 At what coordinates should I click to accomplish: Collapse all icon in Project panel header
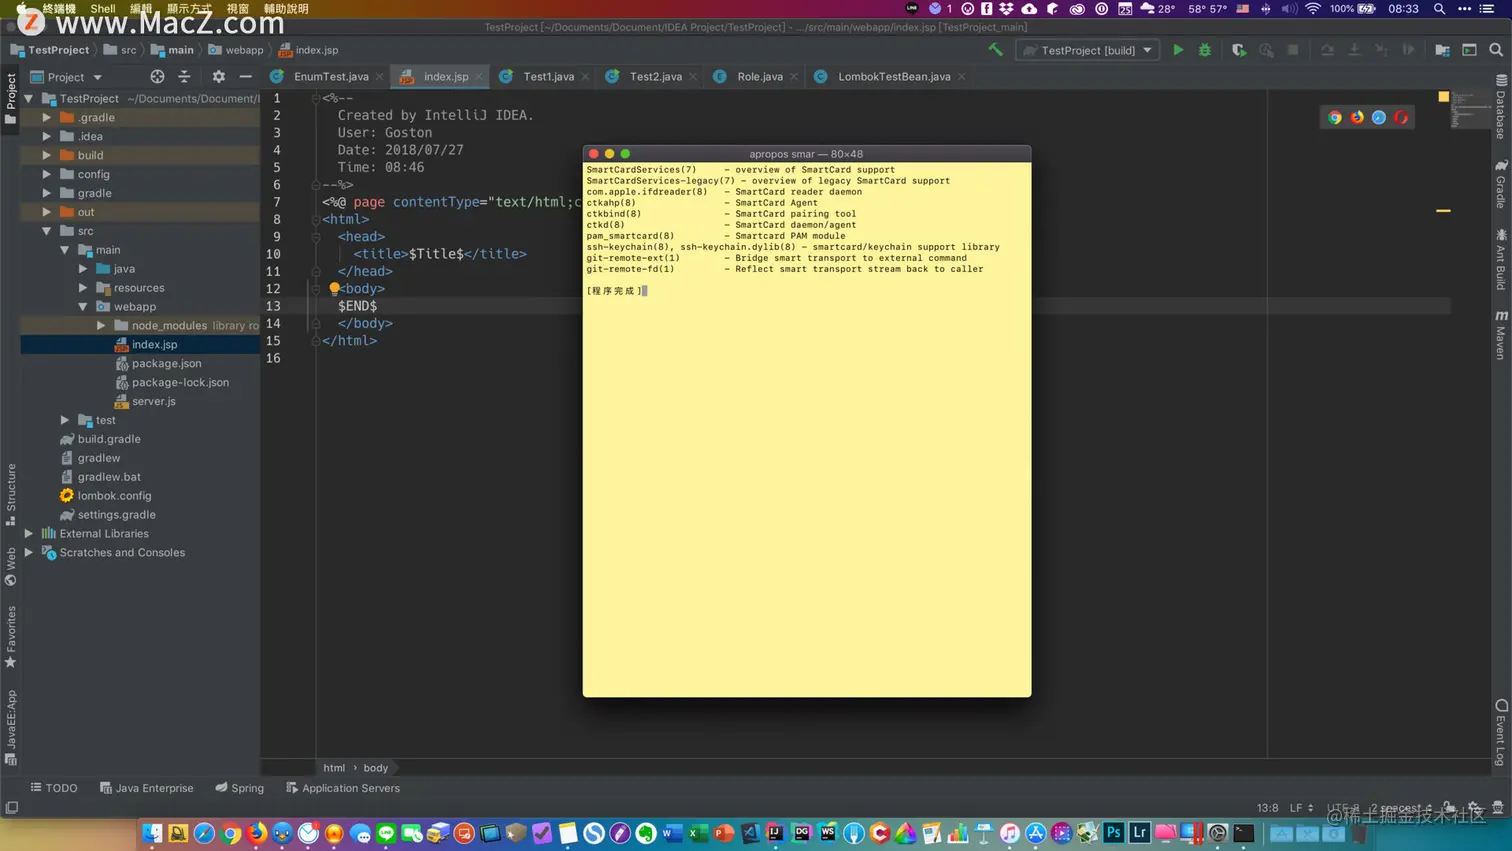[x=184, y=77]
